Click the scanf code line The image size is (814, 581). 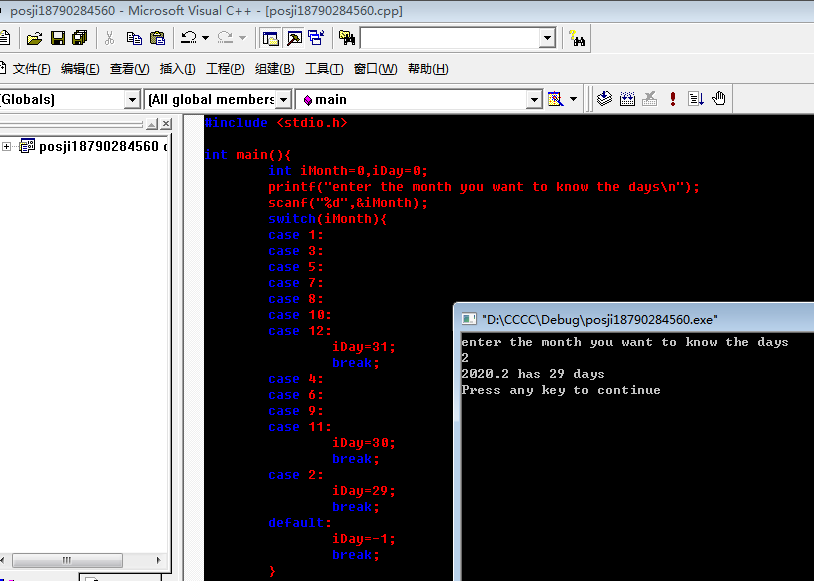[x=348, y=203]
